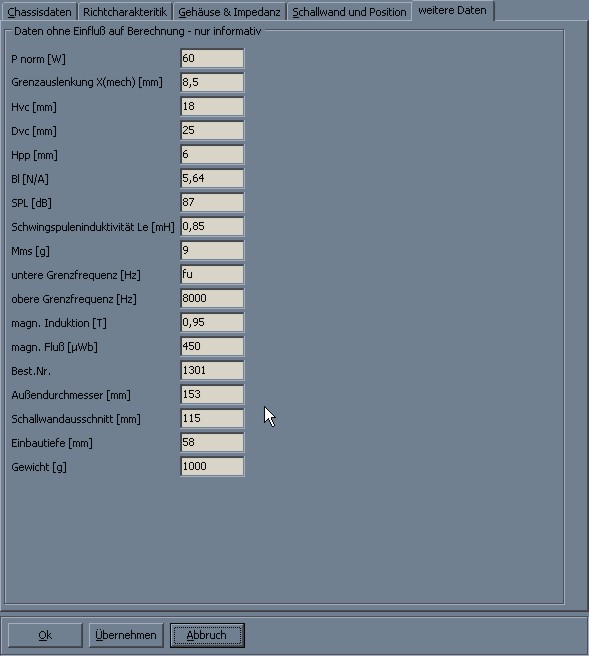The image size is (589, 656).
Task: Click the 'magn. Induktion [T]' label
Action: tap(59, 323)
